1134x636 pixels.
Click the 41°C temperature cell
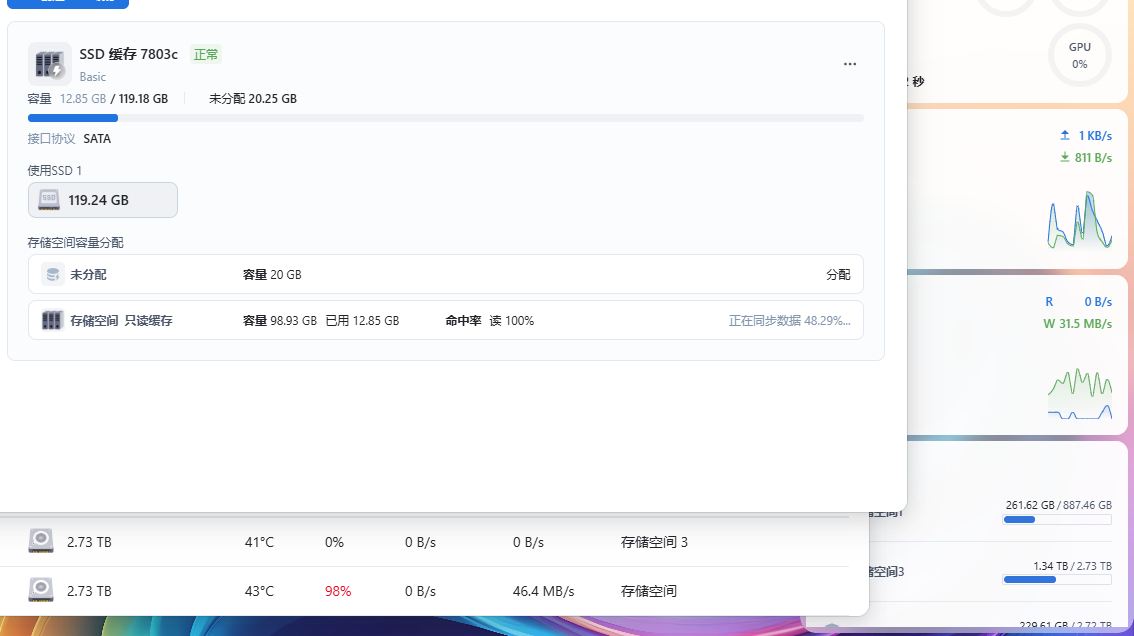(x=259, y=542)
